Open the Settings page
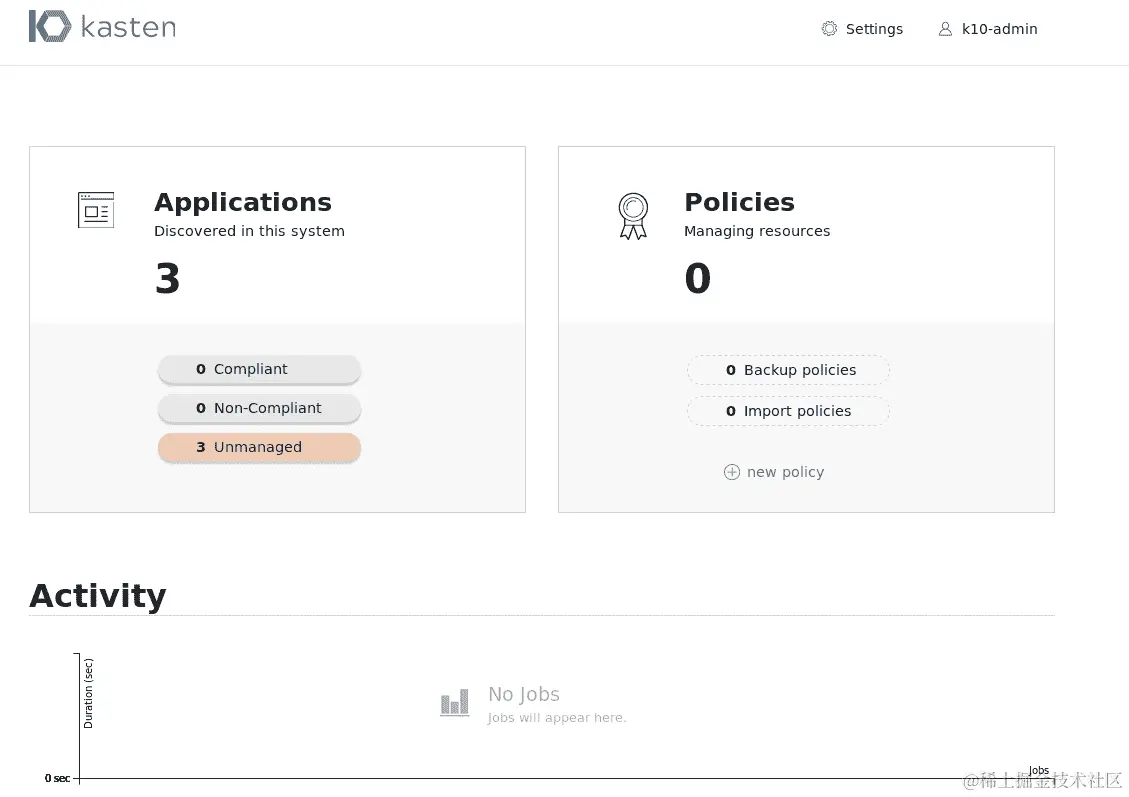This screenshot has width=1129, height=797. point(873,29)
